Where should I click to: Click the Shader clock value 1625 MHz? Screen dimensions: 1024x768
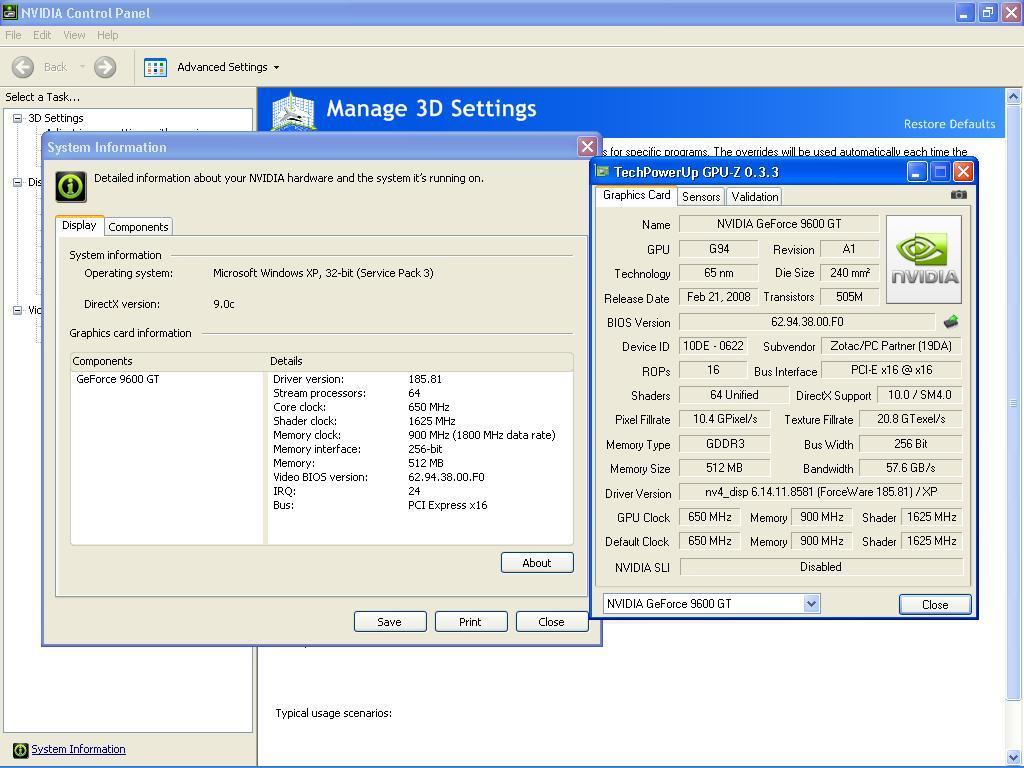(432, 421)
